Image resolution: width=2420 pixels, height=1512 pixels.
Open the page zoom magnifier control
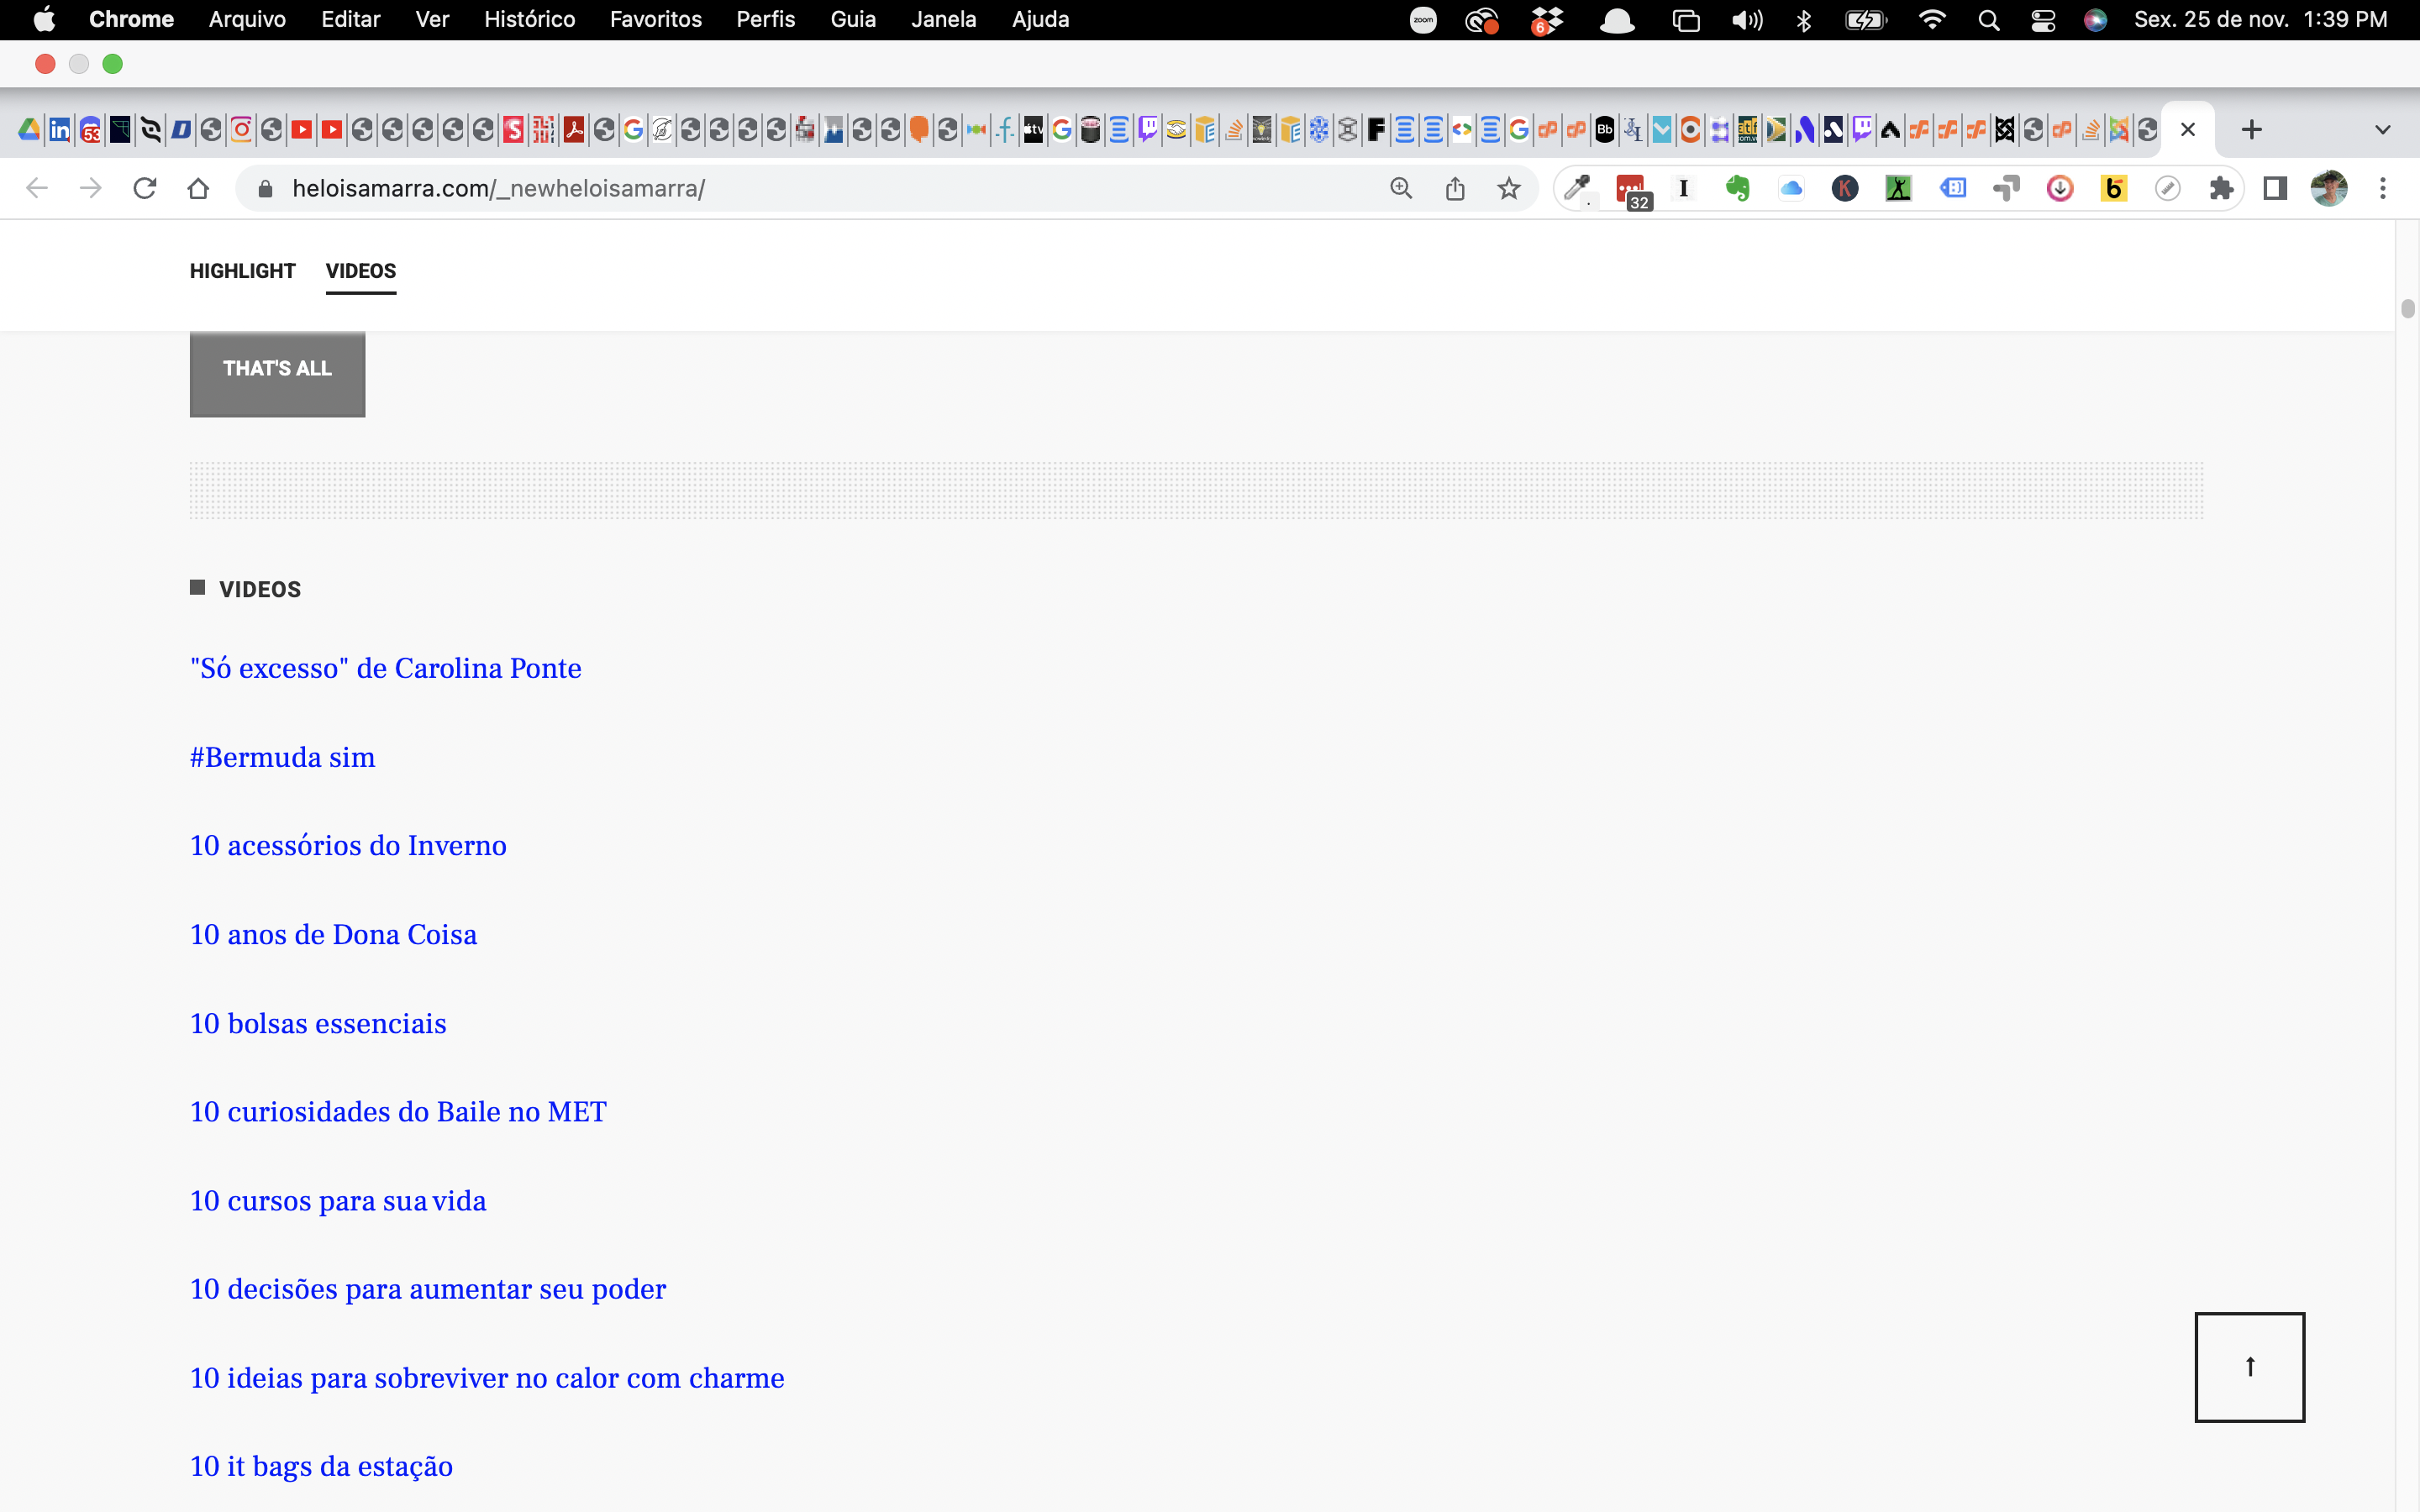pyautogui.click(x=1401, y=188)
